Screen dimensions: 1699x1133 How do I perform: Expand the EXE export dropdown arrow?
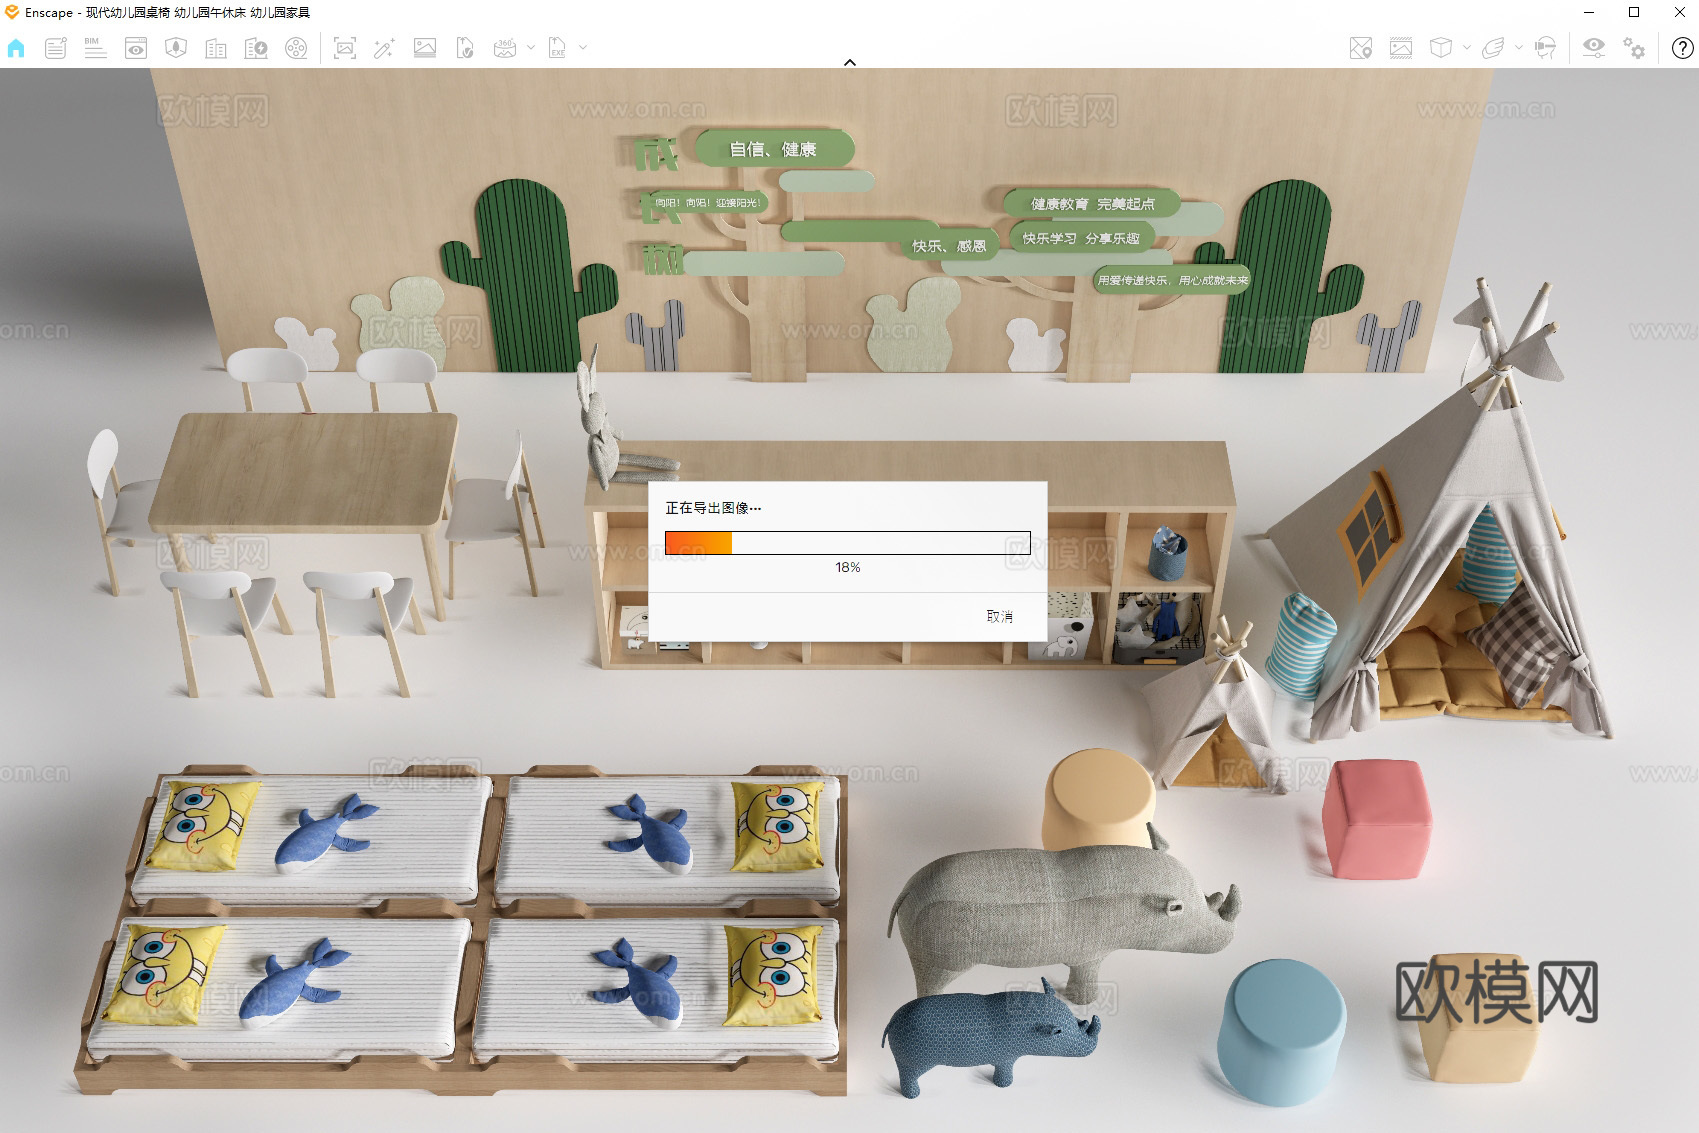(583, 47)
